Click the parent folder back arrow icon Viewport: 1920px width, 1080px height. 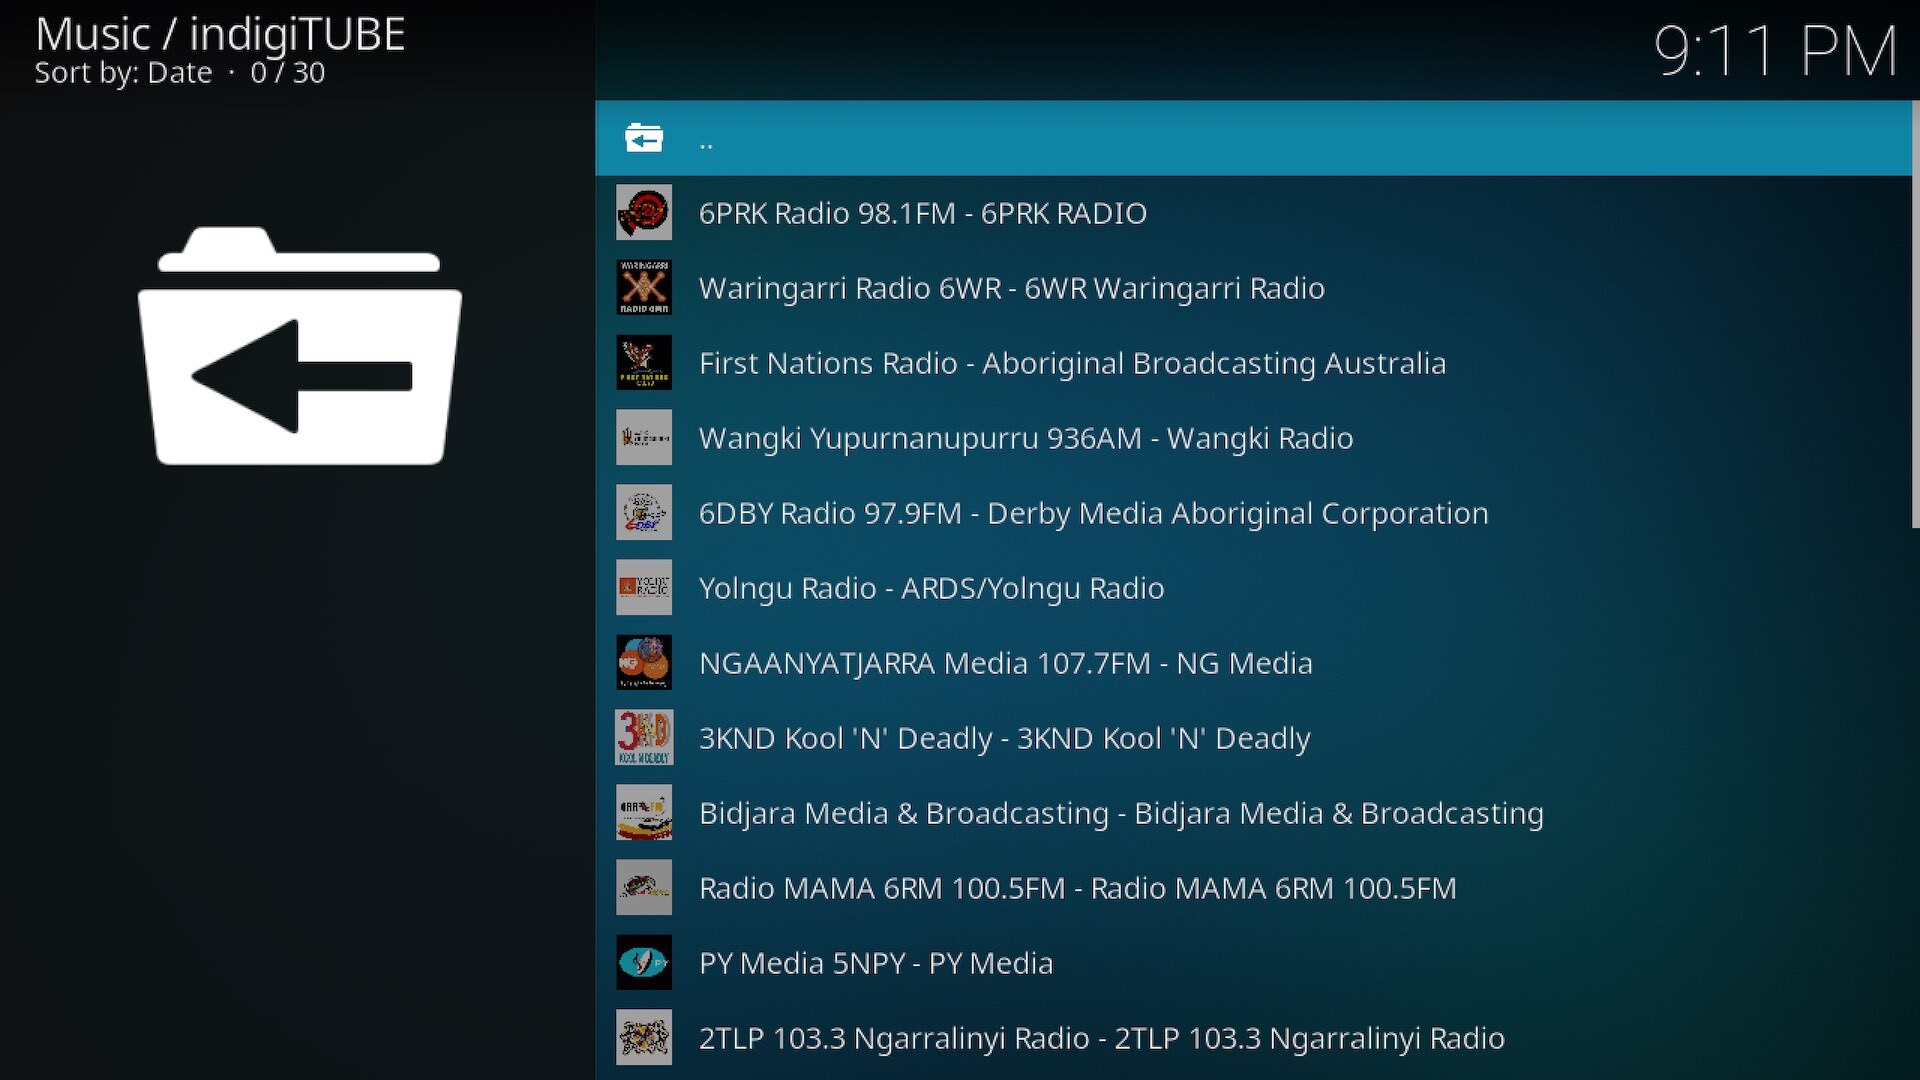point(643,138)
